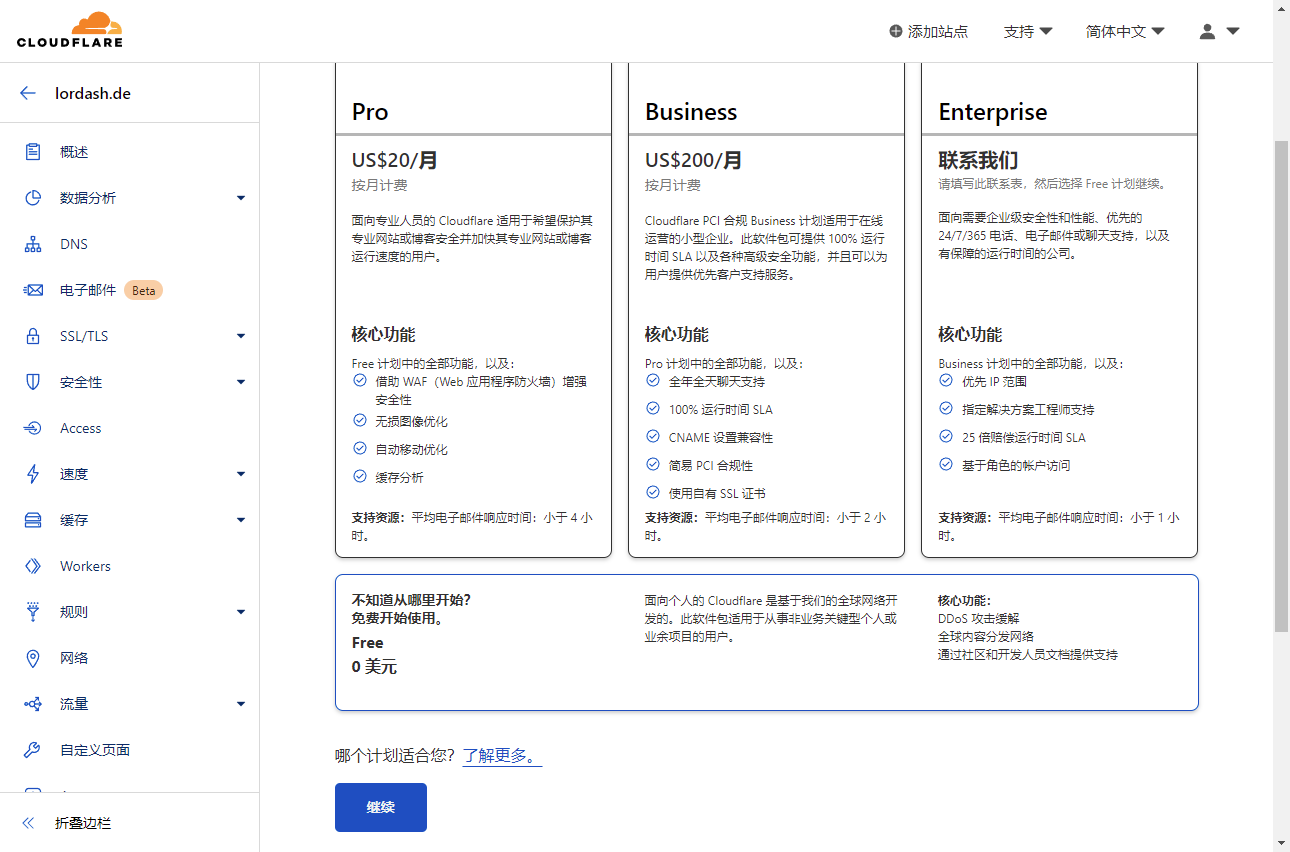
Task: Click the CNAME 设置兼容性 feature text
Action: coord(721,437)
